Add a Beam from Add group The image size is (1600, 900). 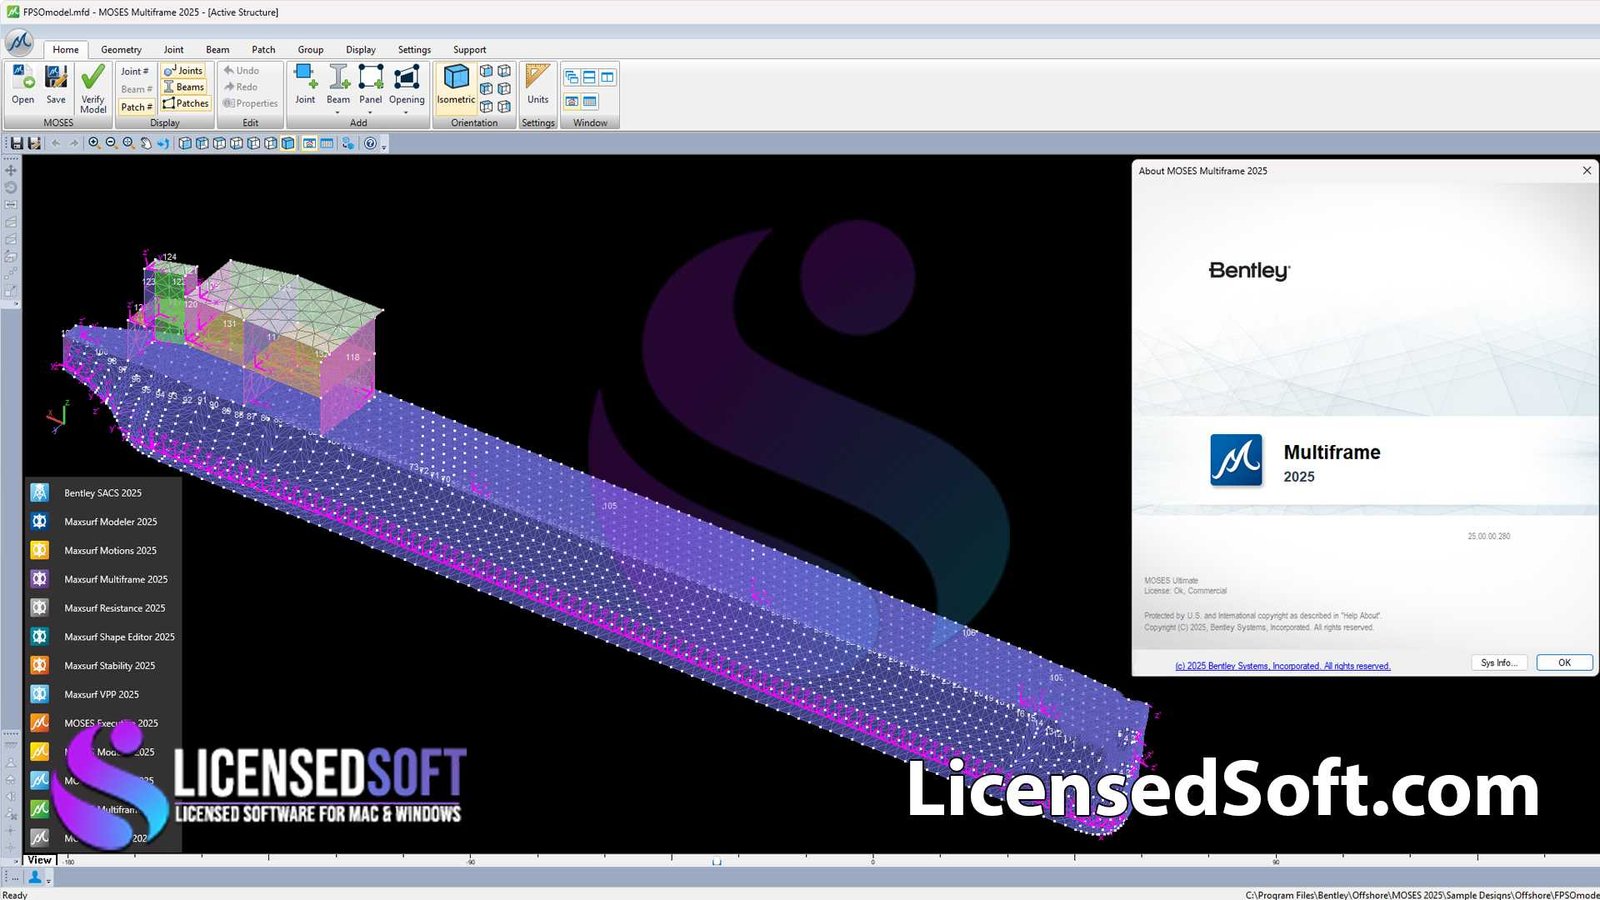pyautogui.click(x=338, y=84)
